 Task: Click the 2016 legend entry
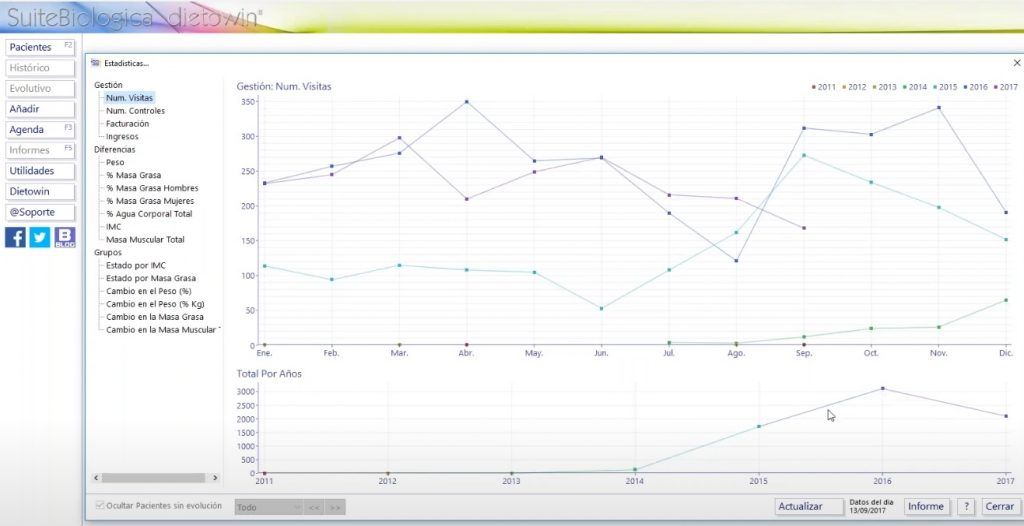click(x=976, y=87)
